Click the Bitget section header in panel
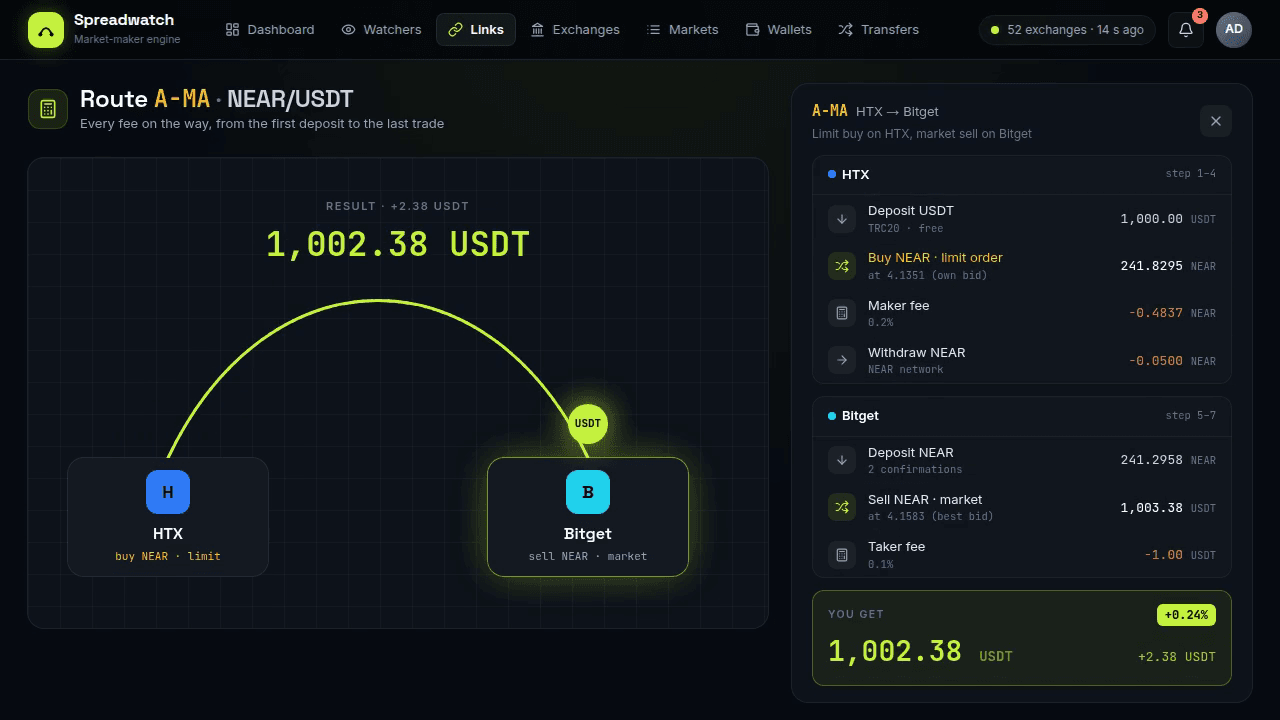The height and width of the screenshot is (720, 1280). click(x=1022, y=415)
